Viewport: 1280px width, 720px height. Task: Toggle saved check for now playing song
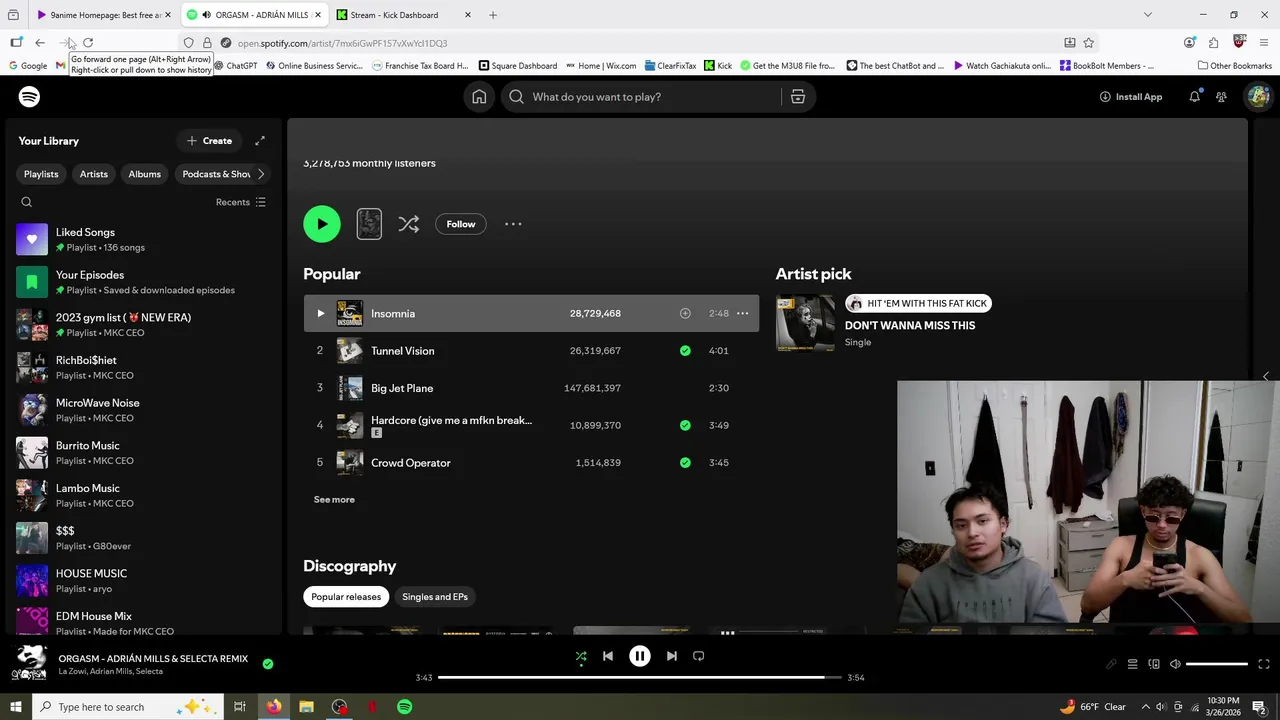click(x=268, y=663)
